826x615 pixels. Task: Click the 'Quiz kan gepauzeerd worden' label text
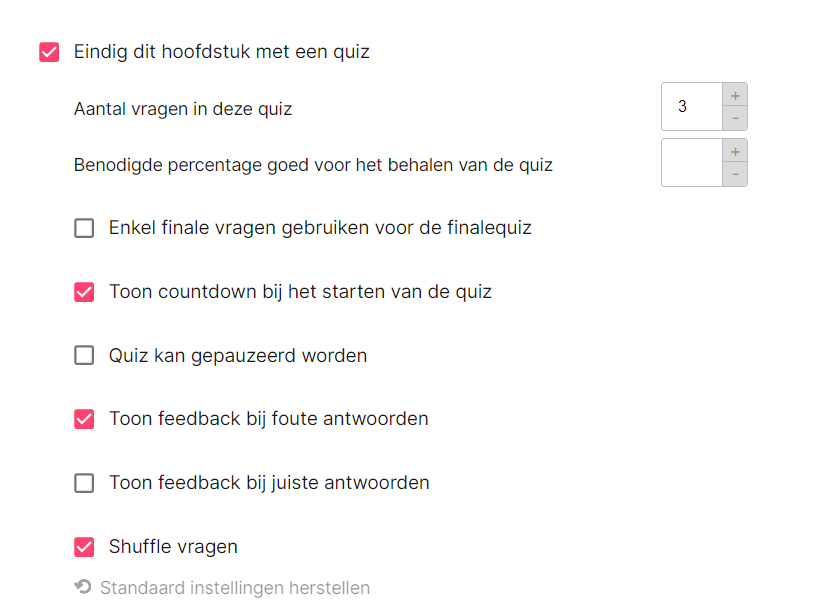pos(238,356)
